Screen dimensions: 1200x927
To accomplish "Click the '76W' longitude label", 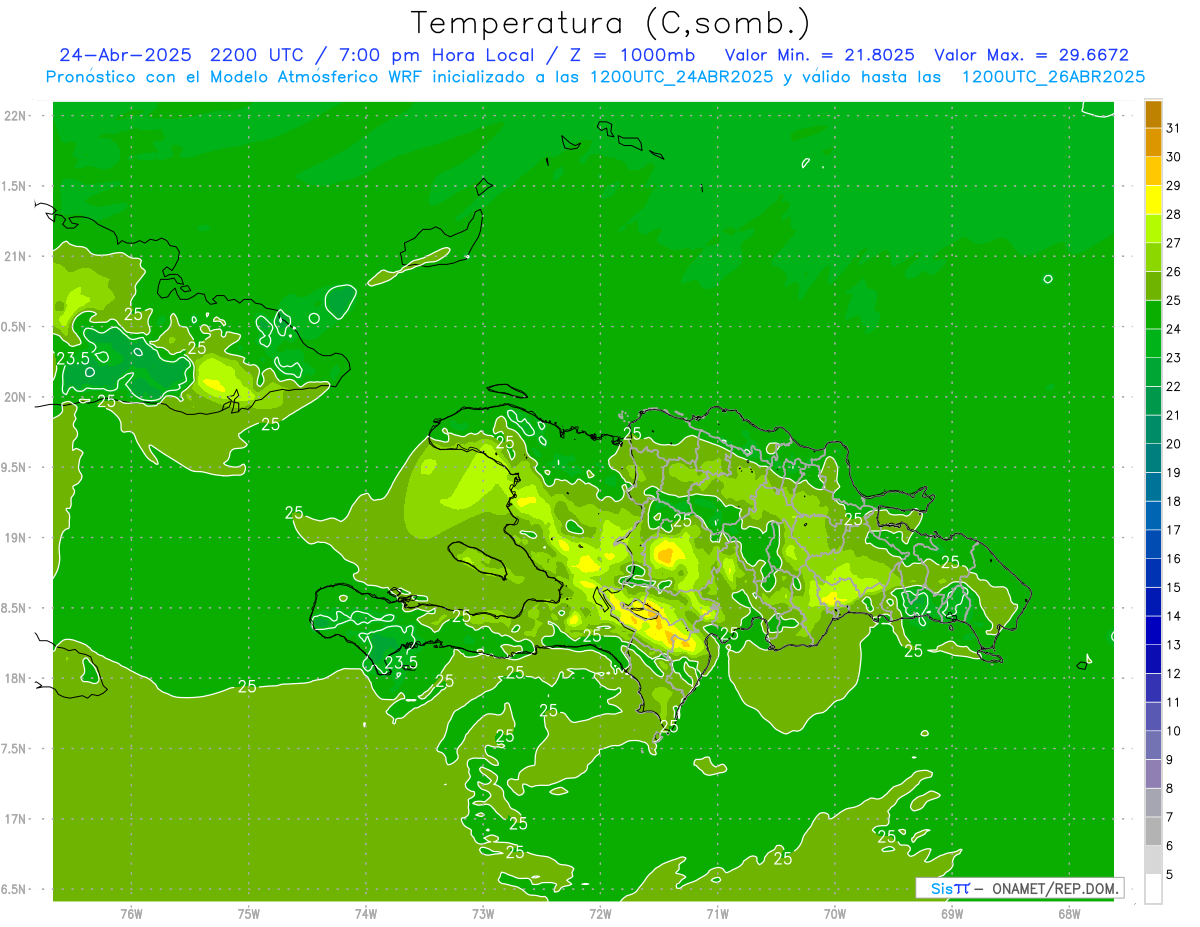I will pyautogui.click(x=131, y=913).
